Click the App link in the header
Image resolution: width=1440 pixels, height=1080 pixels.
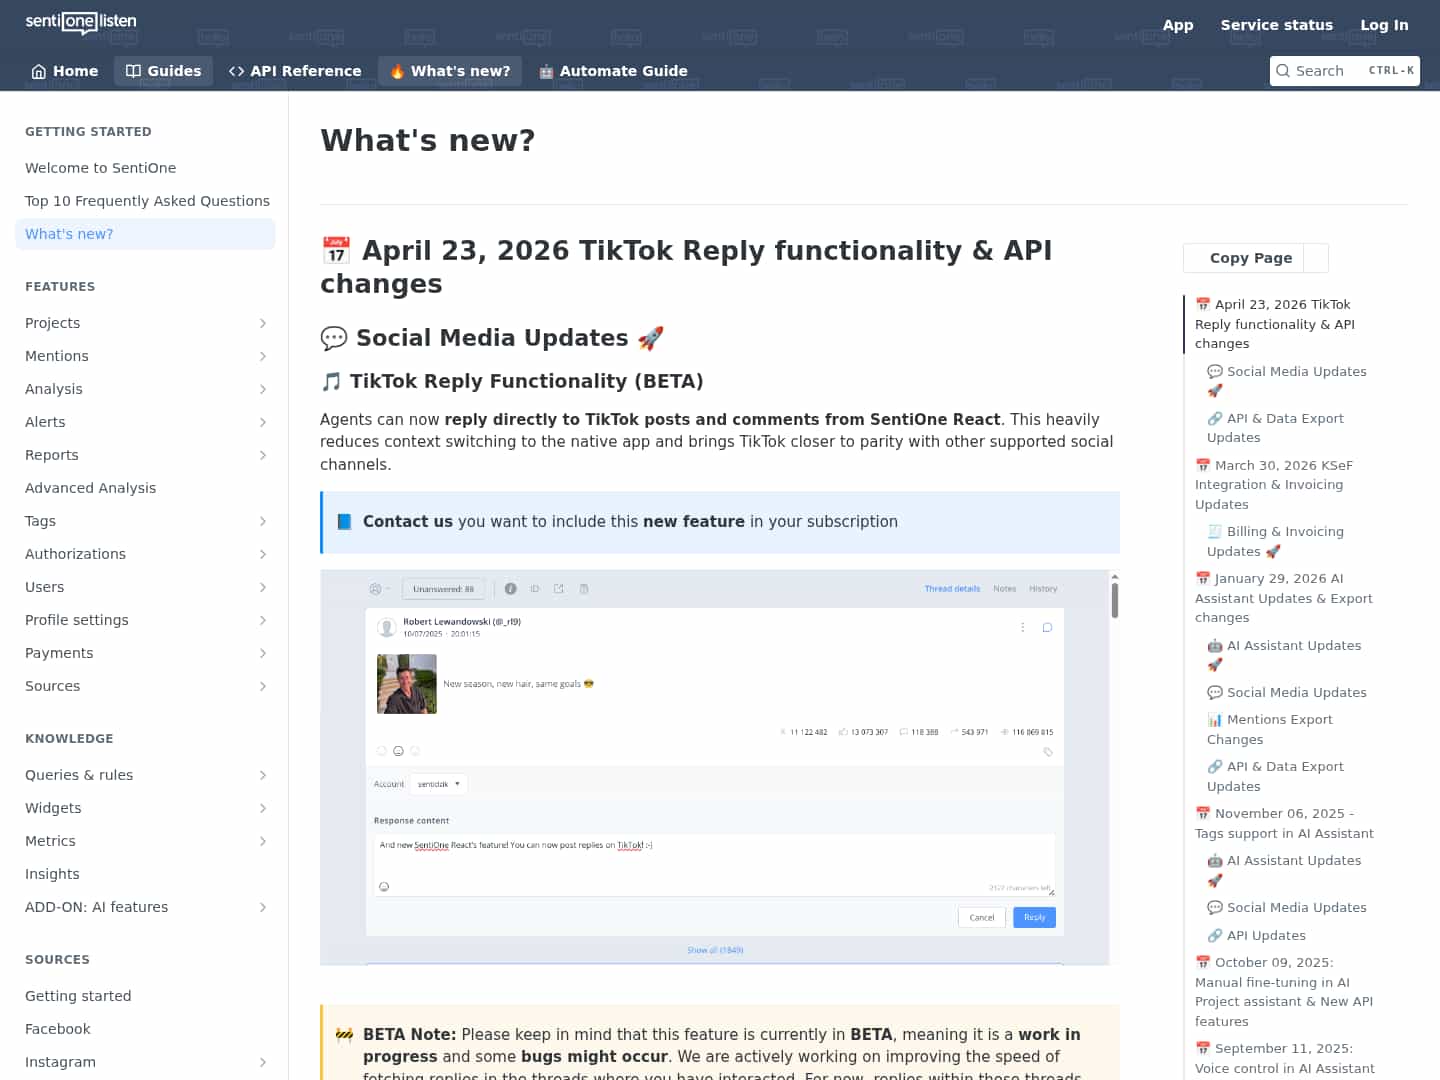1178,25
